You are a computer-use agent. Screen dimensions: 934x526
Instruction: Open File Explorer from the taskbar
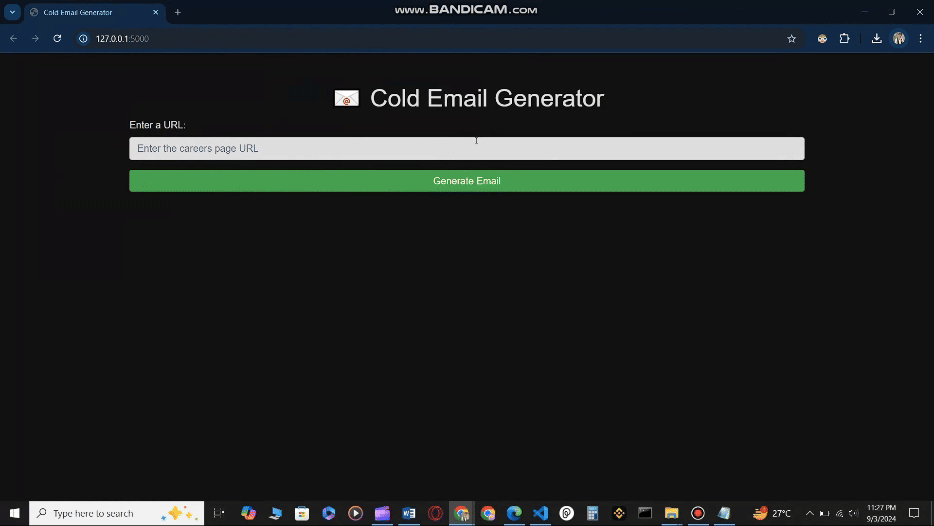click(671, 513)
